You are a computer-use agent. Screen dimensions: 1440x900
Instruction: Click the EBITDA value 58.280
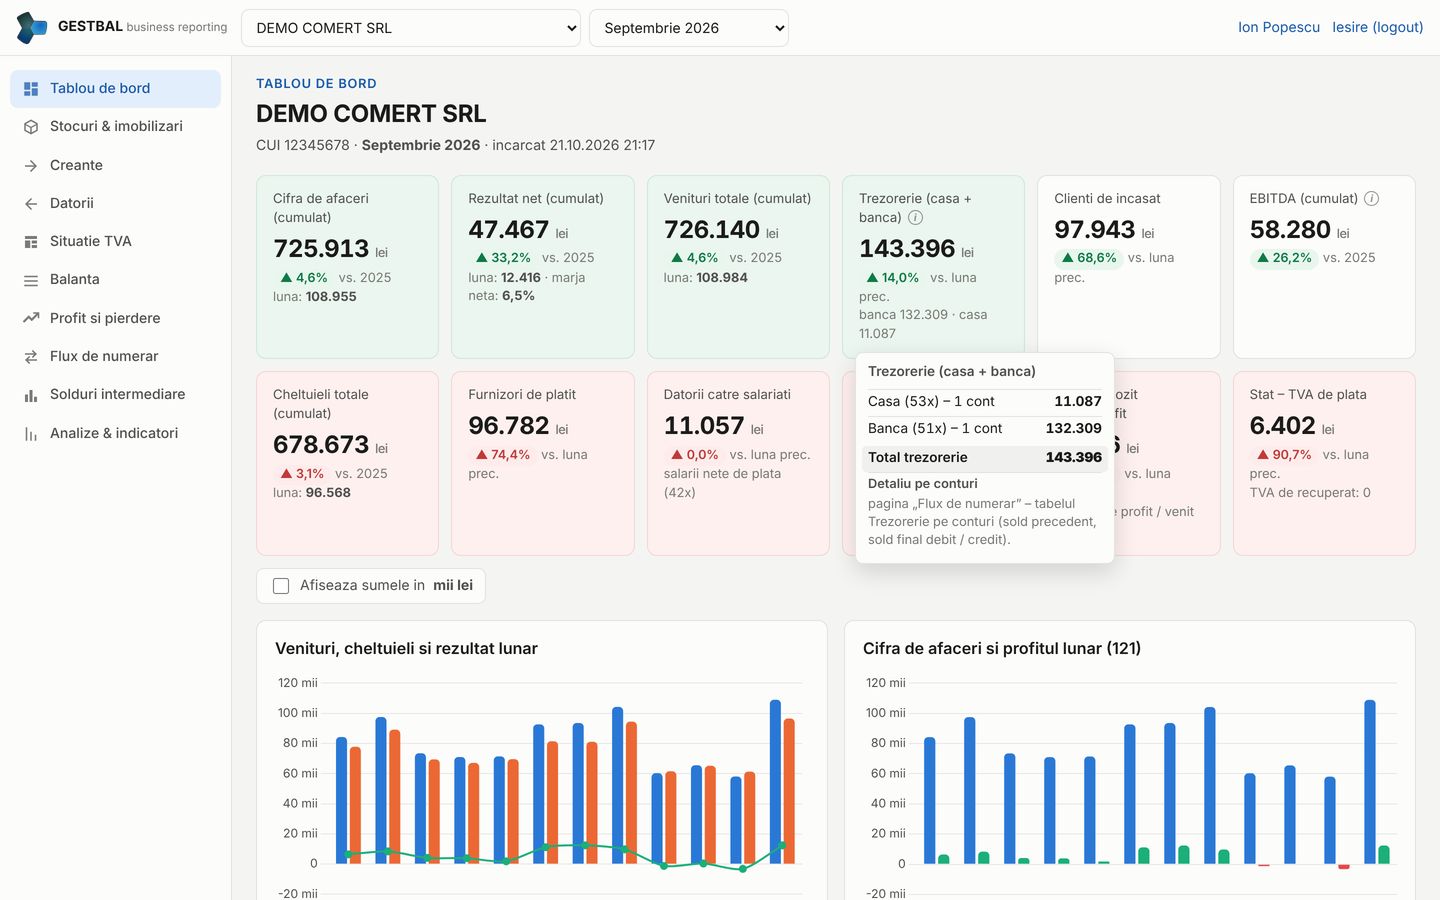coord(1290,230)
